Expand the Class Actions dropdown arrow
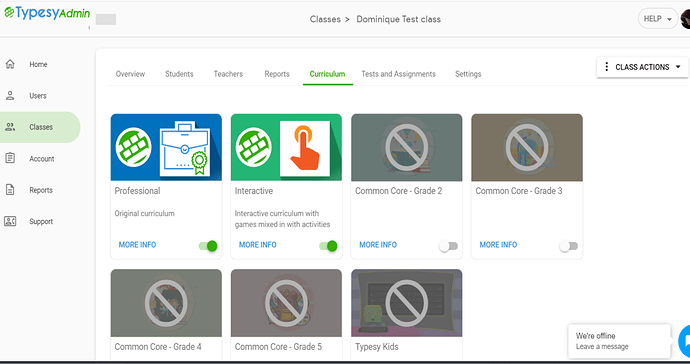The width and height of the screenshot is (690, 364). [678, 67]
